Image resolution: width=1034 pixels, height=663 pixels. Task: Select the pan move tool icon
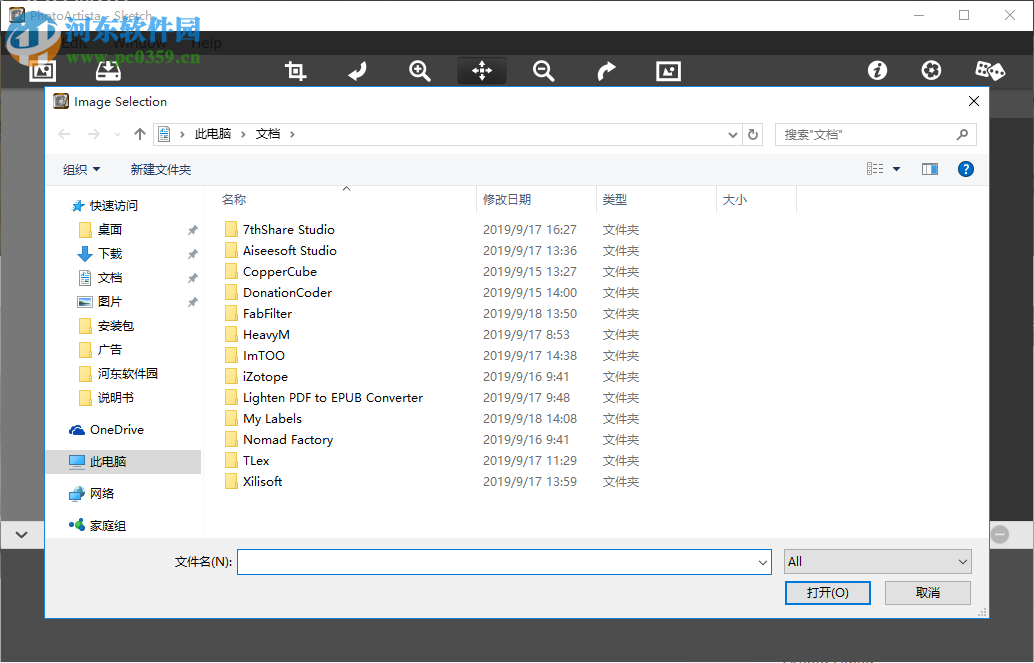click(x=482, y=71)
